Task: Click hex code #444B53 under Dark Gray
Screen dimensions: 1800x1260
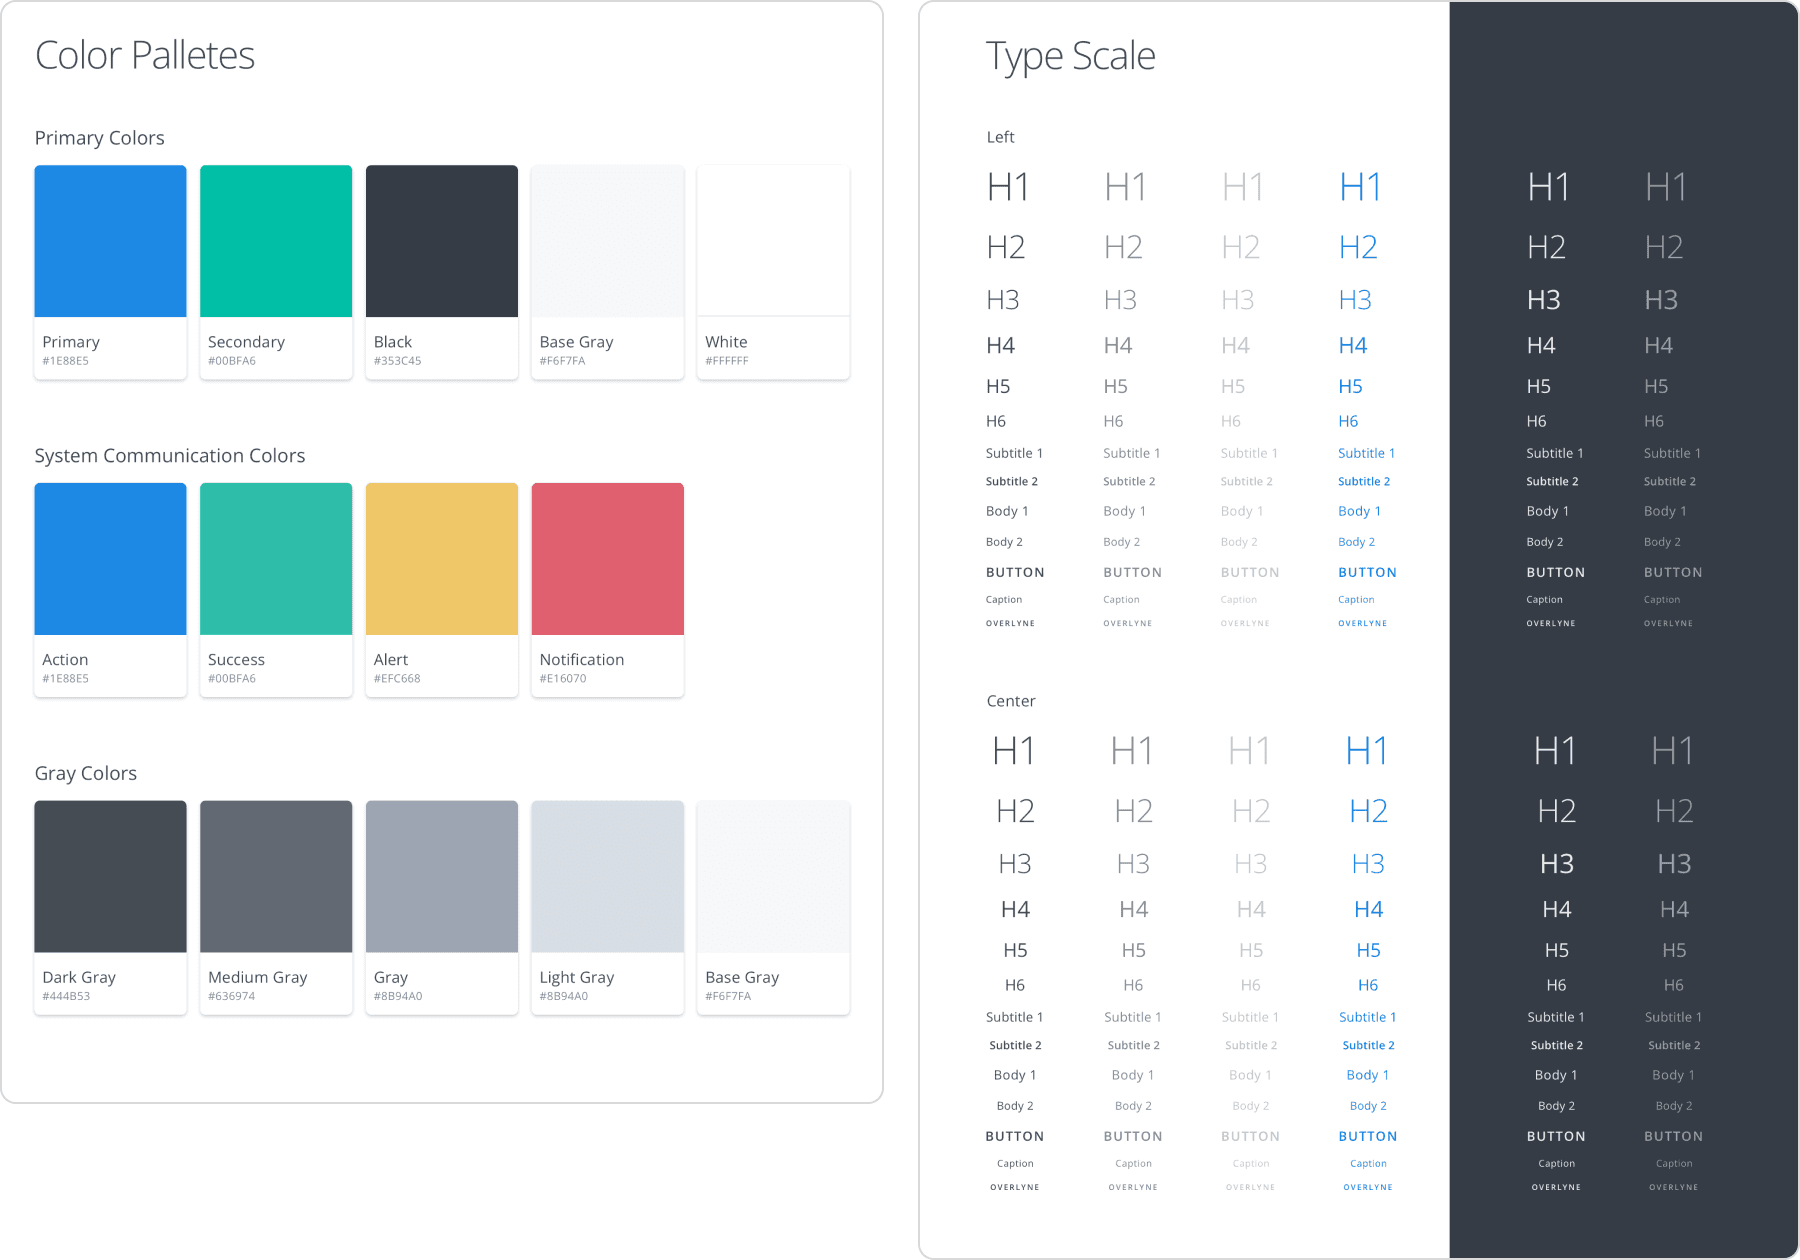Action: 66,996
